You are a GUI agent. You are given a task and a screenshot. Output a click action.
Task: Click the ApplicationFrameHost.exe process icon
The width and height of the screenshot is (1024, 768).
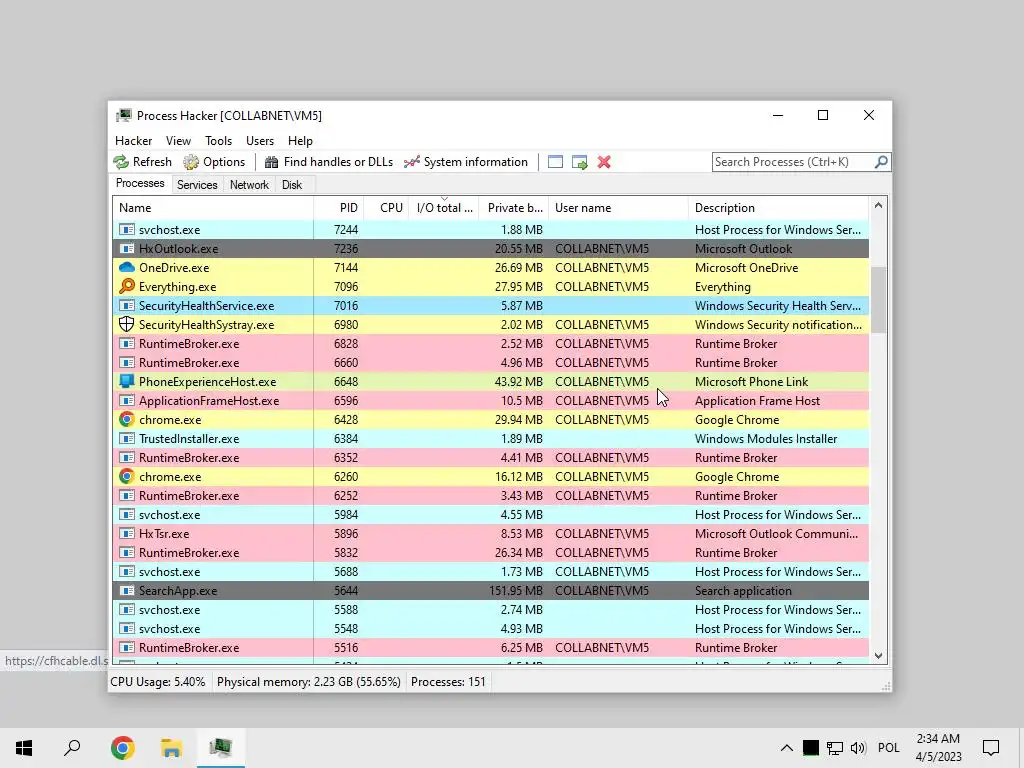pos(127,400)
